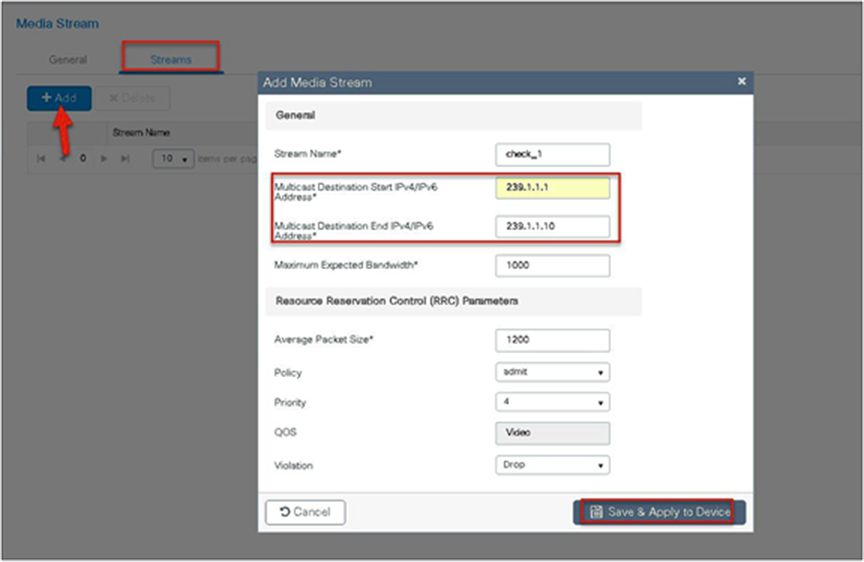This screenshot has height=562, width=864.
Task: Close the Add Media Stream dialog
Action: coord(742,81)
